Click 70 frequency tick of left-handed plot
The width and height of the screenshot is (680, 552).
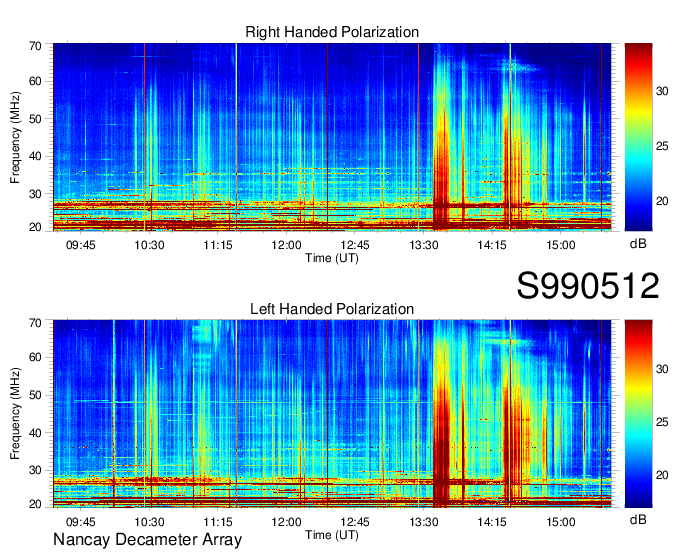click(x=35, y=323)
